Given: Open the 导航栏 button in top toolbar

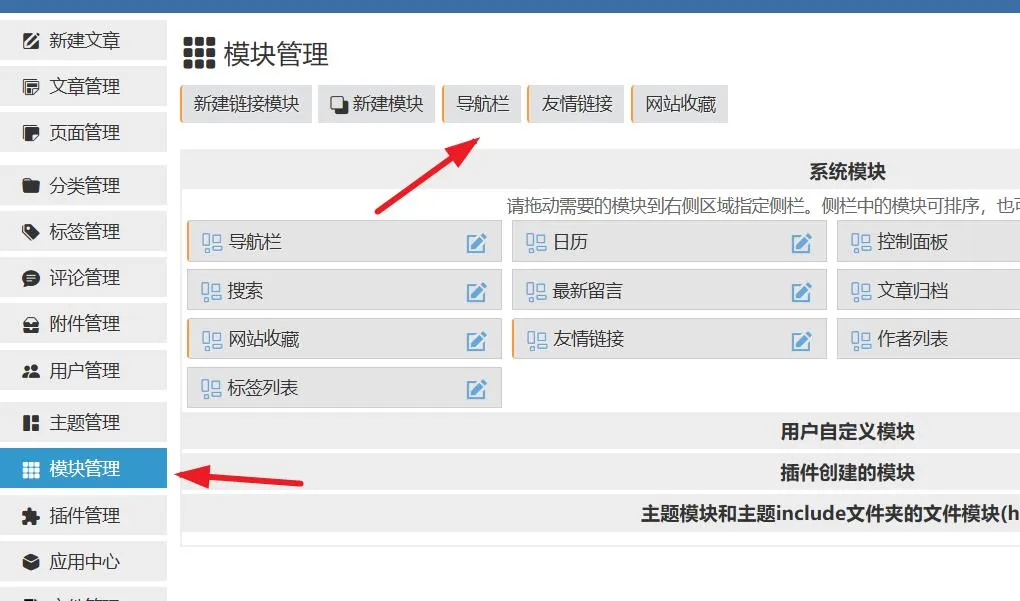Looking at the screenshot, I should coord(482,104).
